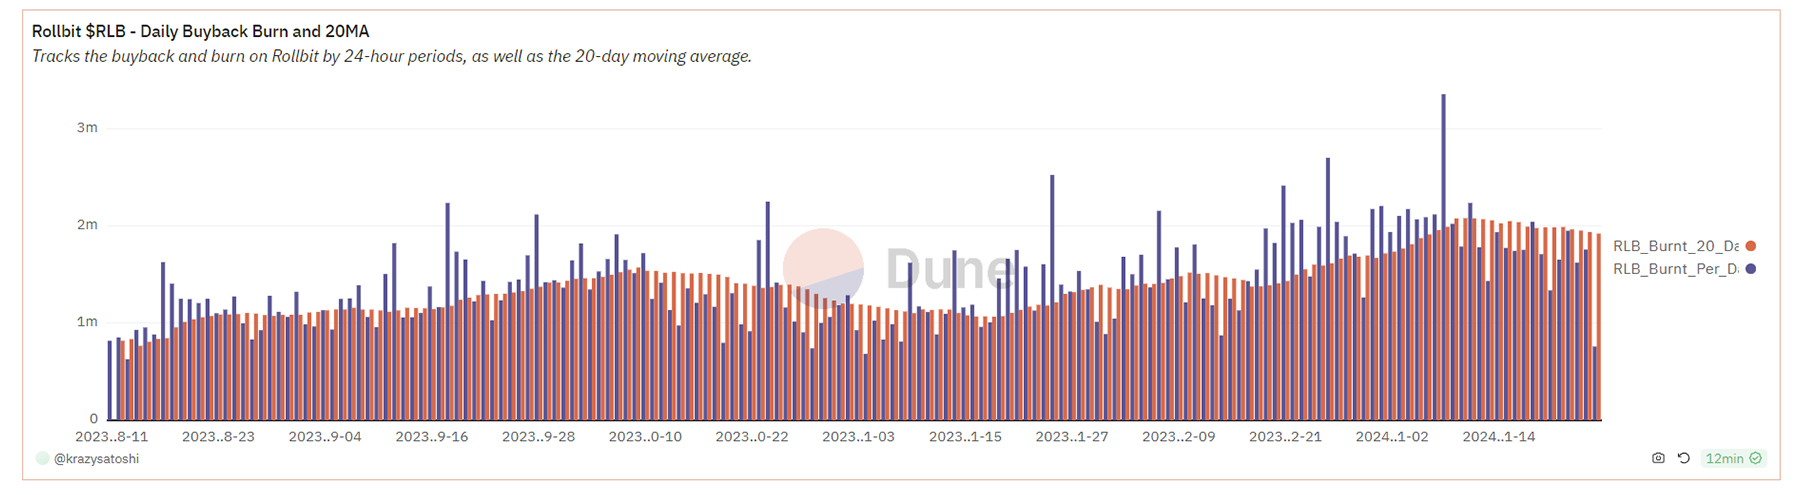
Task: Click the orange legend color dot
Action: pyautogui.click(x=1750, y=246)
